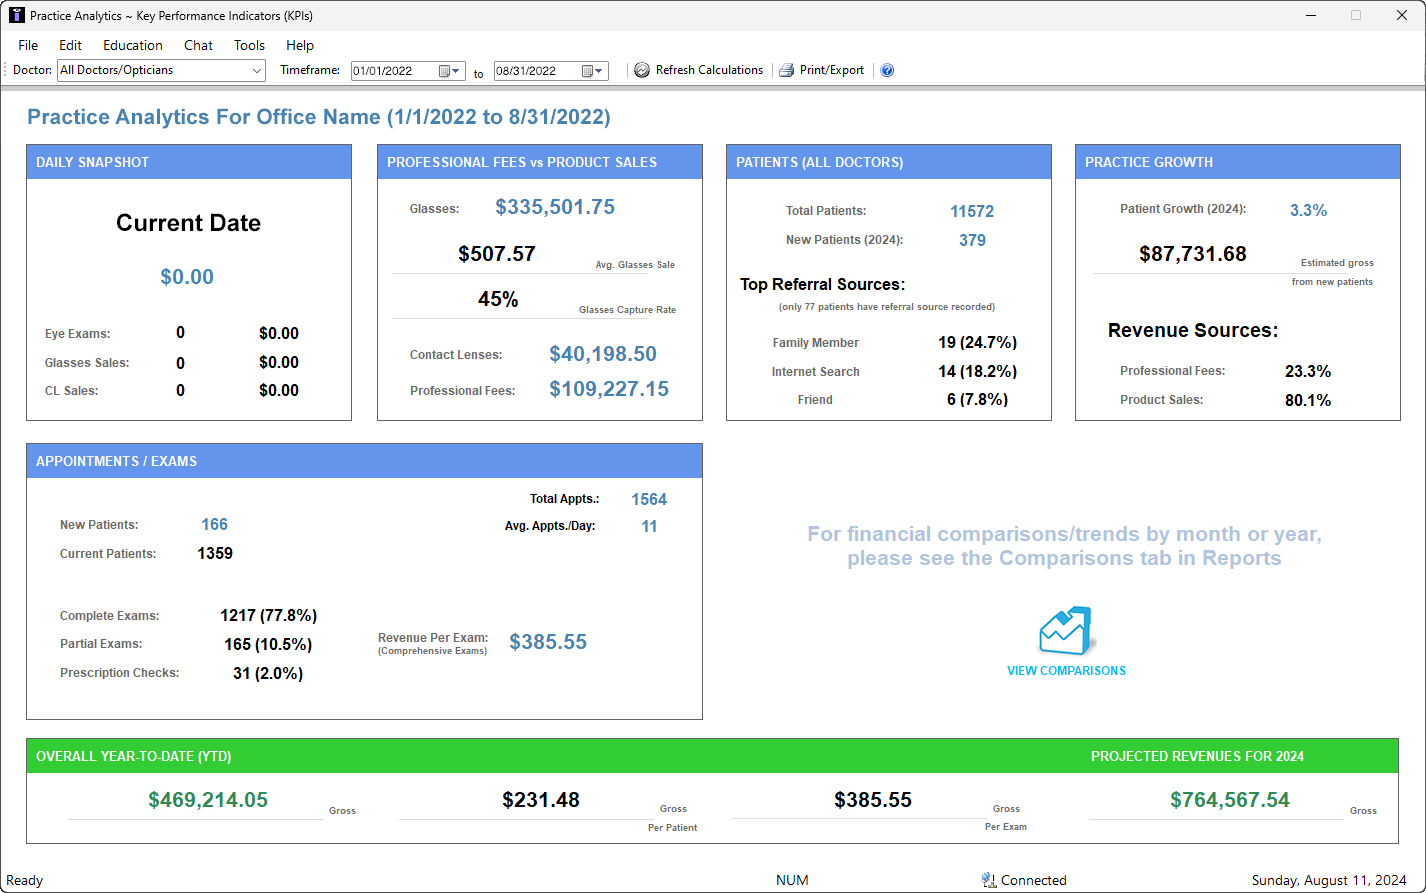This screenshot has width=1426, height=893.
Task: Click the Avg. Appts./Day value 11
Action: 649,526
